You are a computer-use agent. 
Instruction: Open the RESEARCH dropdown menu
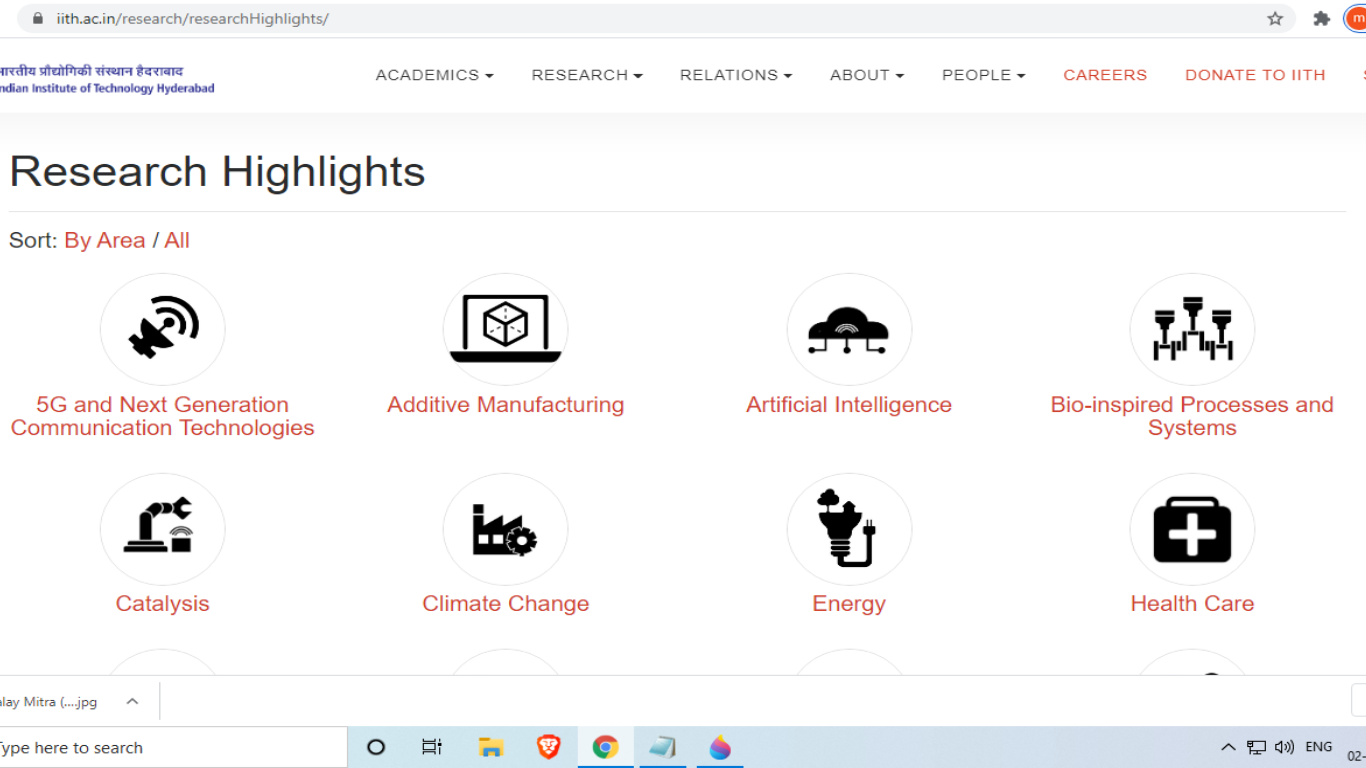(x=586, y=75)
